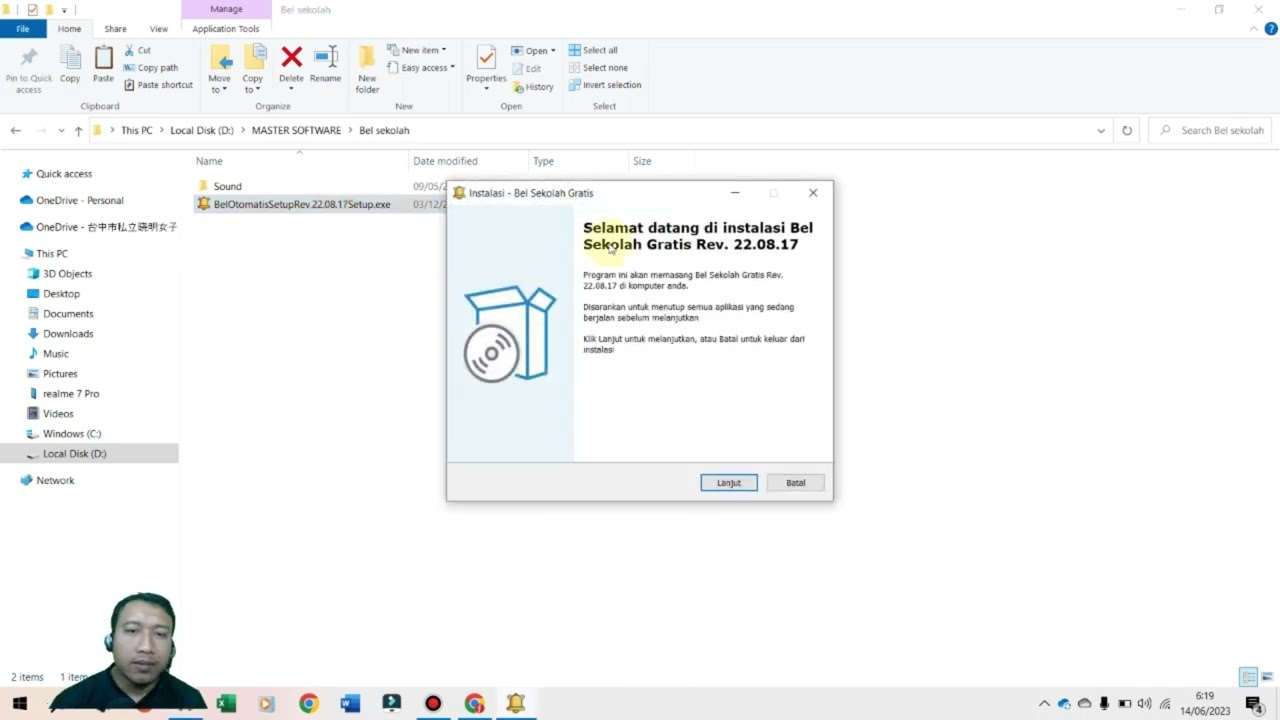Open OneDrive - Personal in sidebar
This screenshot has width=1280, height=720.
coord(80,200)
